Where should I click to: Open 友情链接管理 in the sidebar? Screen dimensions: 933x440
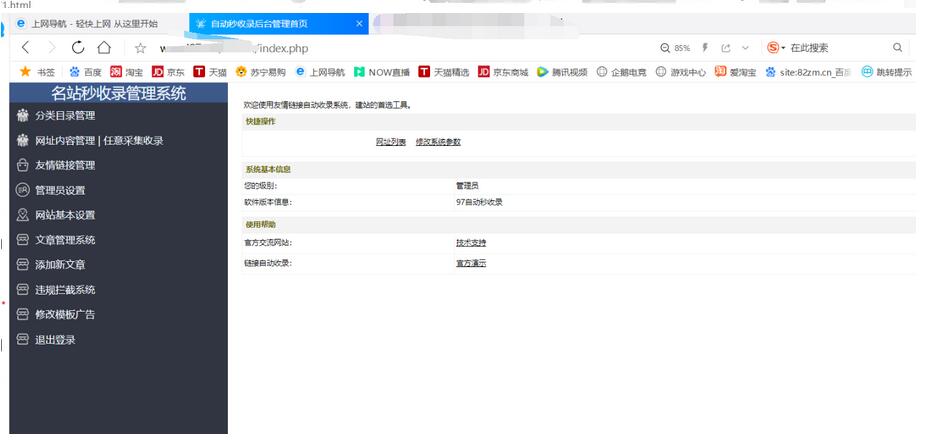[65, 165]
